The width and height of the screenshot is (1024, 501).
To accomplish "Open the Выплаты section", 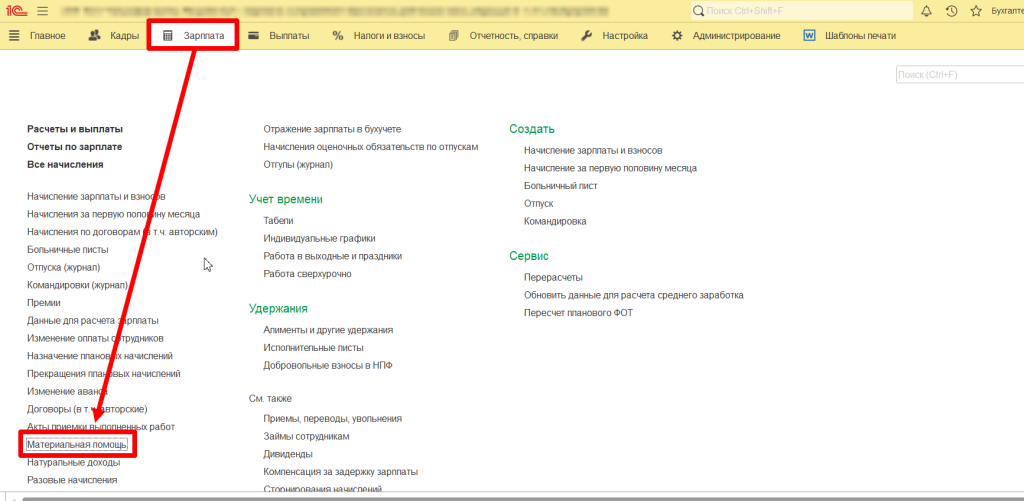I will point(278,36).
